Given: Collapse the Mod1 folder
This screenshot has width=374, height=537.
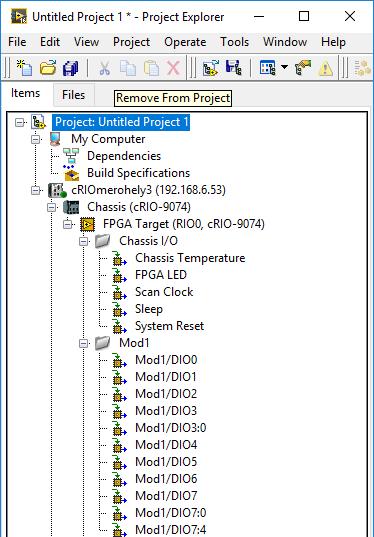Looking at the screenshot, I should 84,343.
